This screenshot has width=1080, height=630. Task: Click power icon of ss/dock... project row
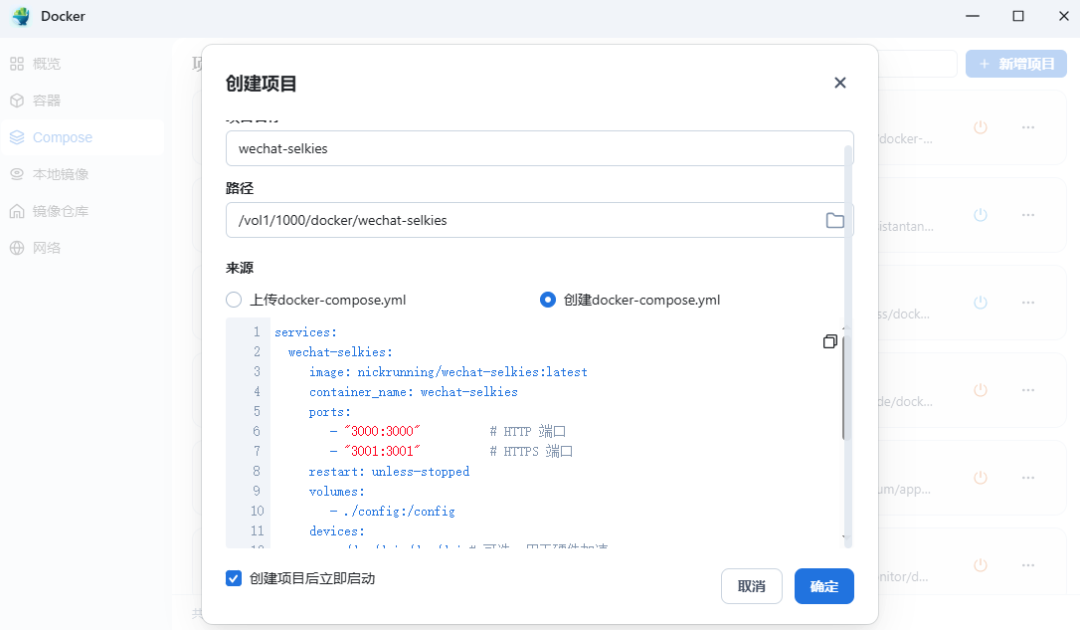980,302
